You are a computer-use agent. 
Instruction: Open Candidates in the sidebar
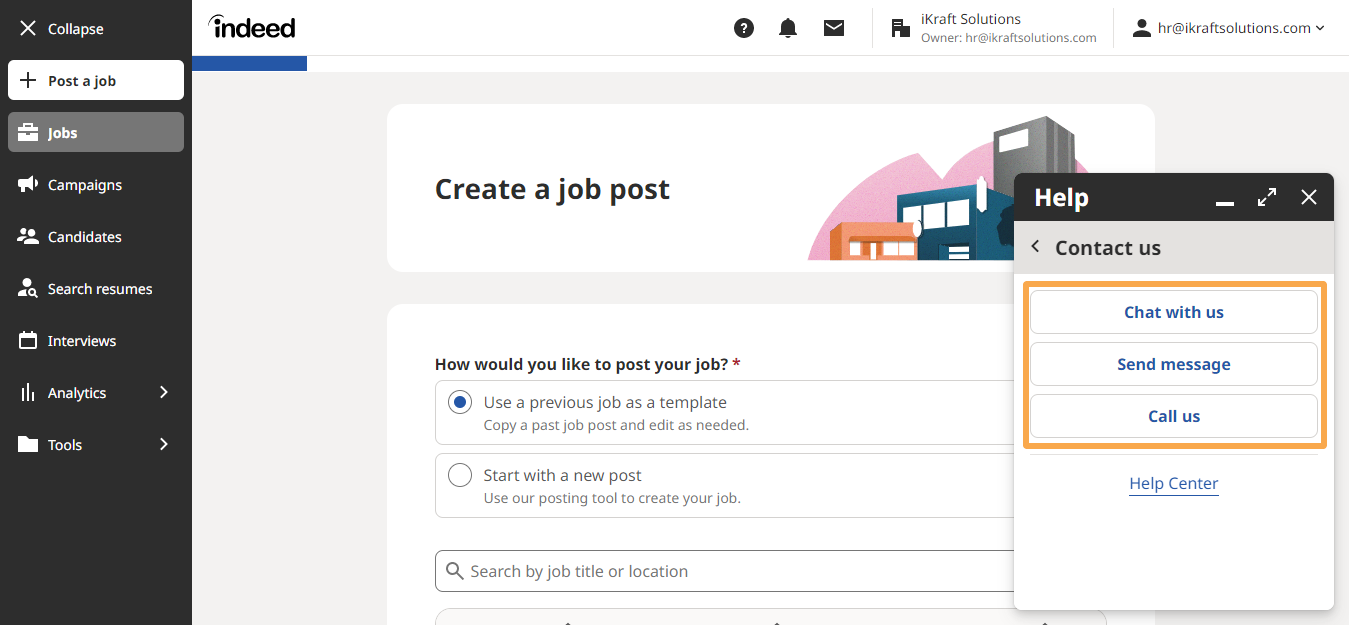(96, 236)
